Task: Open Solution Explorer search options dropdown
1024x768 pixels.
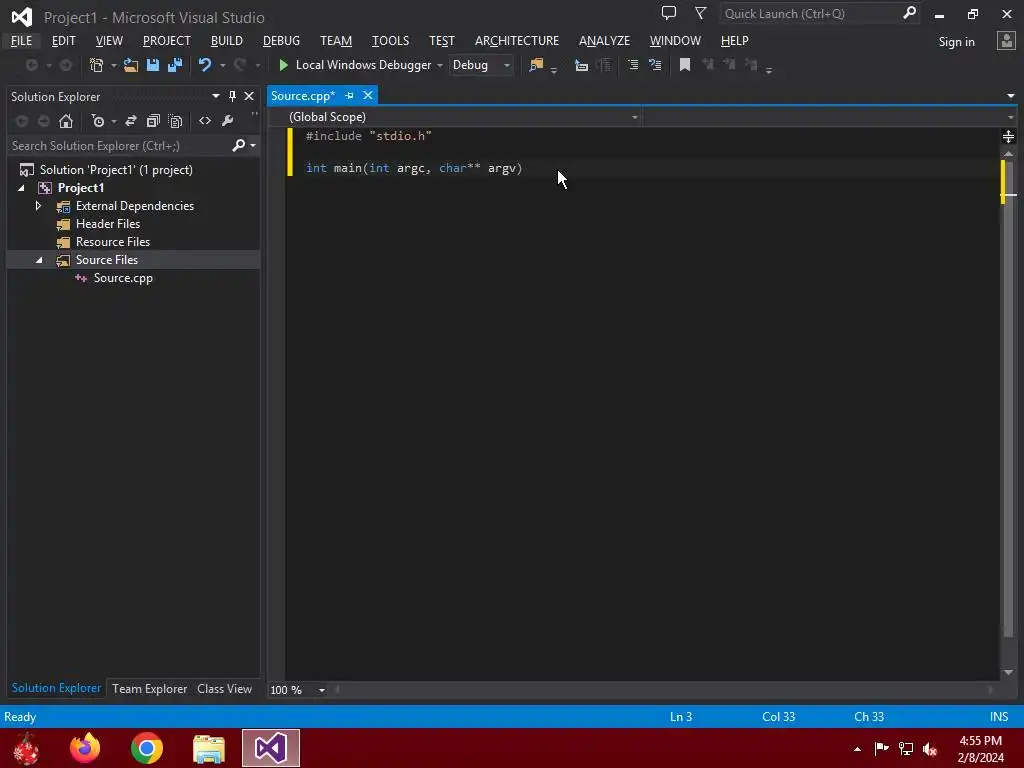Action: point(253,146)
